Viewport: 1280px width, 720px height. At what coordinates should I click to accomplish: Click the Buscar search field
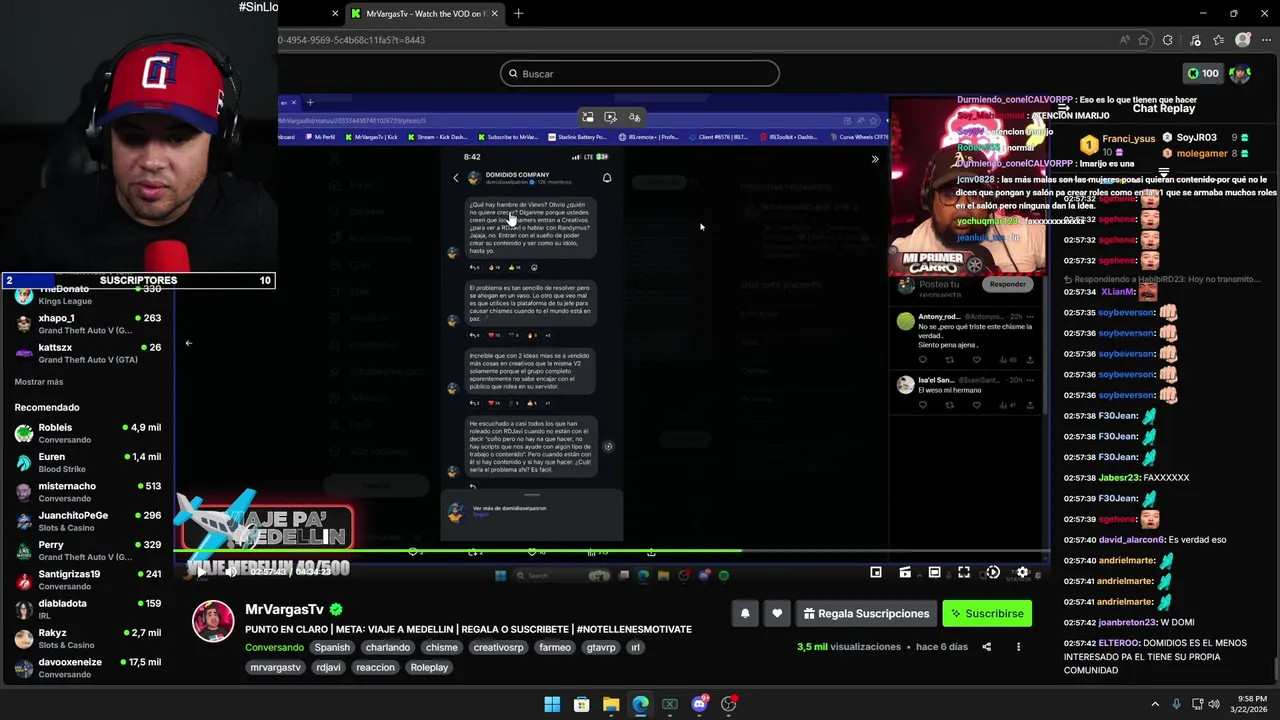click(640, 73)
